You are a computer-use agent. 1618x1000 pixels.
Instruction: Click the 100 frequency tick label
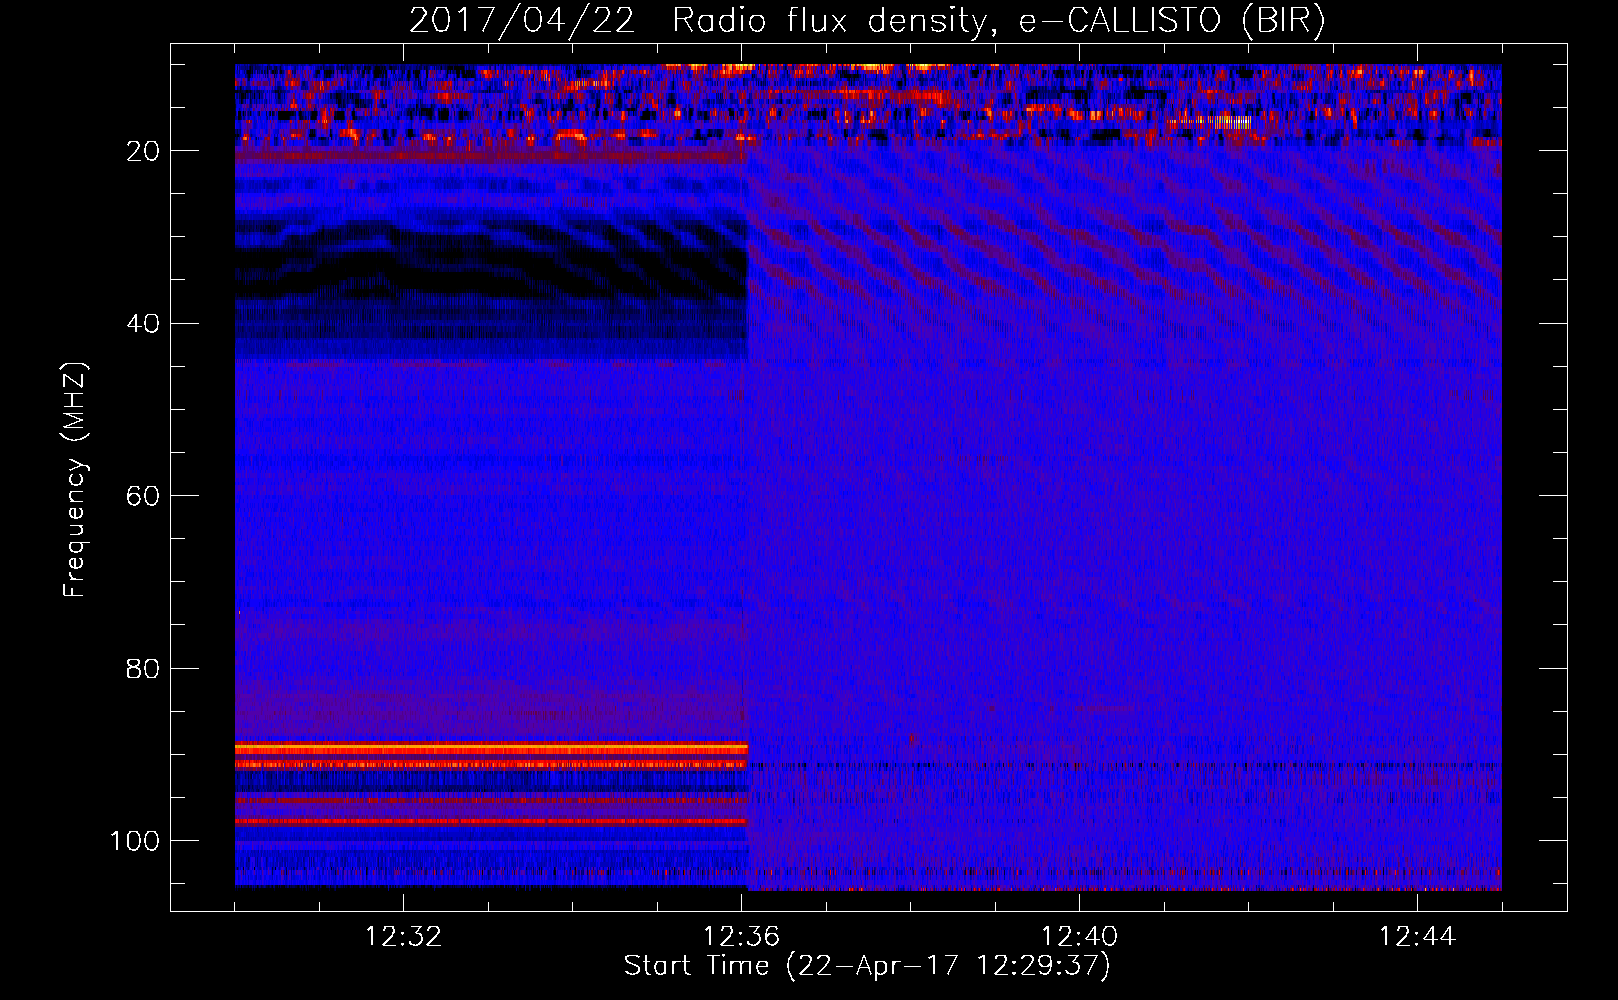pyautogui.click(x=135, y=841)
